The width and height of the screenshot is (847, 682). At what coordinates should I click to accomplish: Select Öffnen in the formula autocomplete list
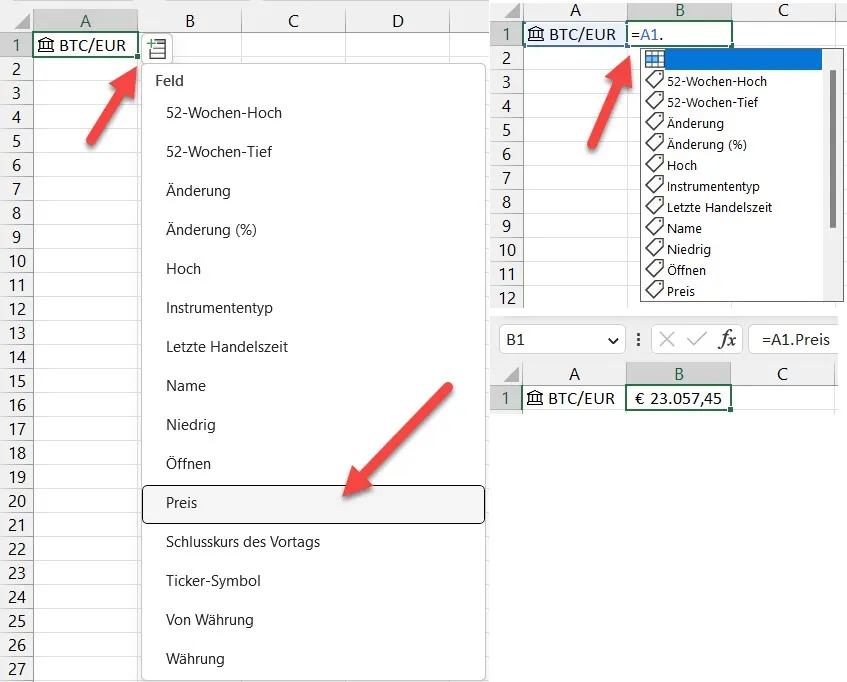686,270
